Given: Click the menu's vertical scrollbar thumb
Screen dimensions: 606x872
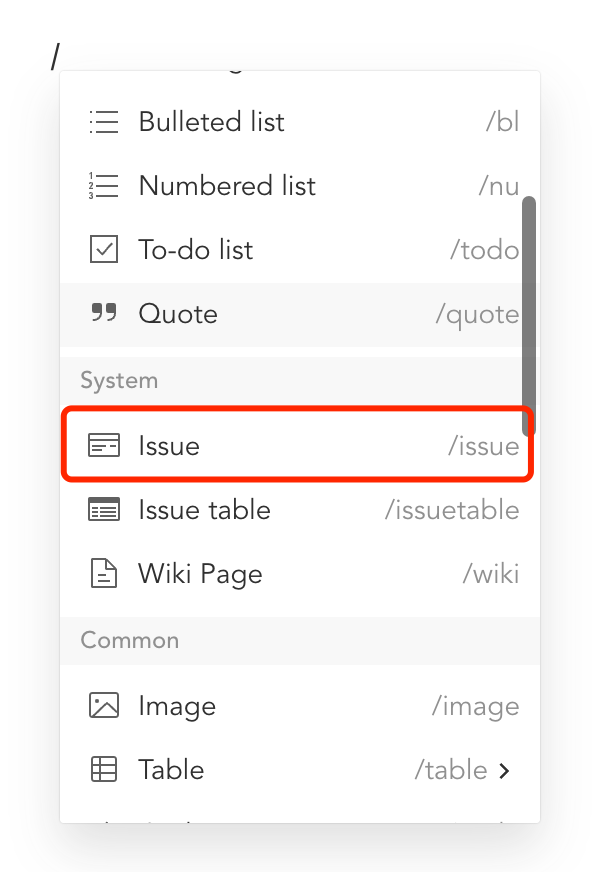Looking at the screenshot, I should point(529,316).
